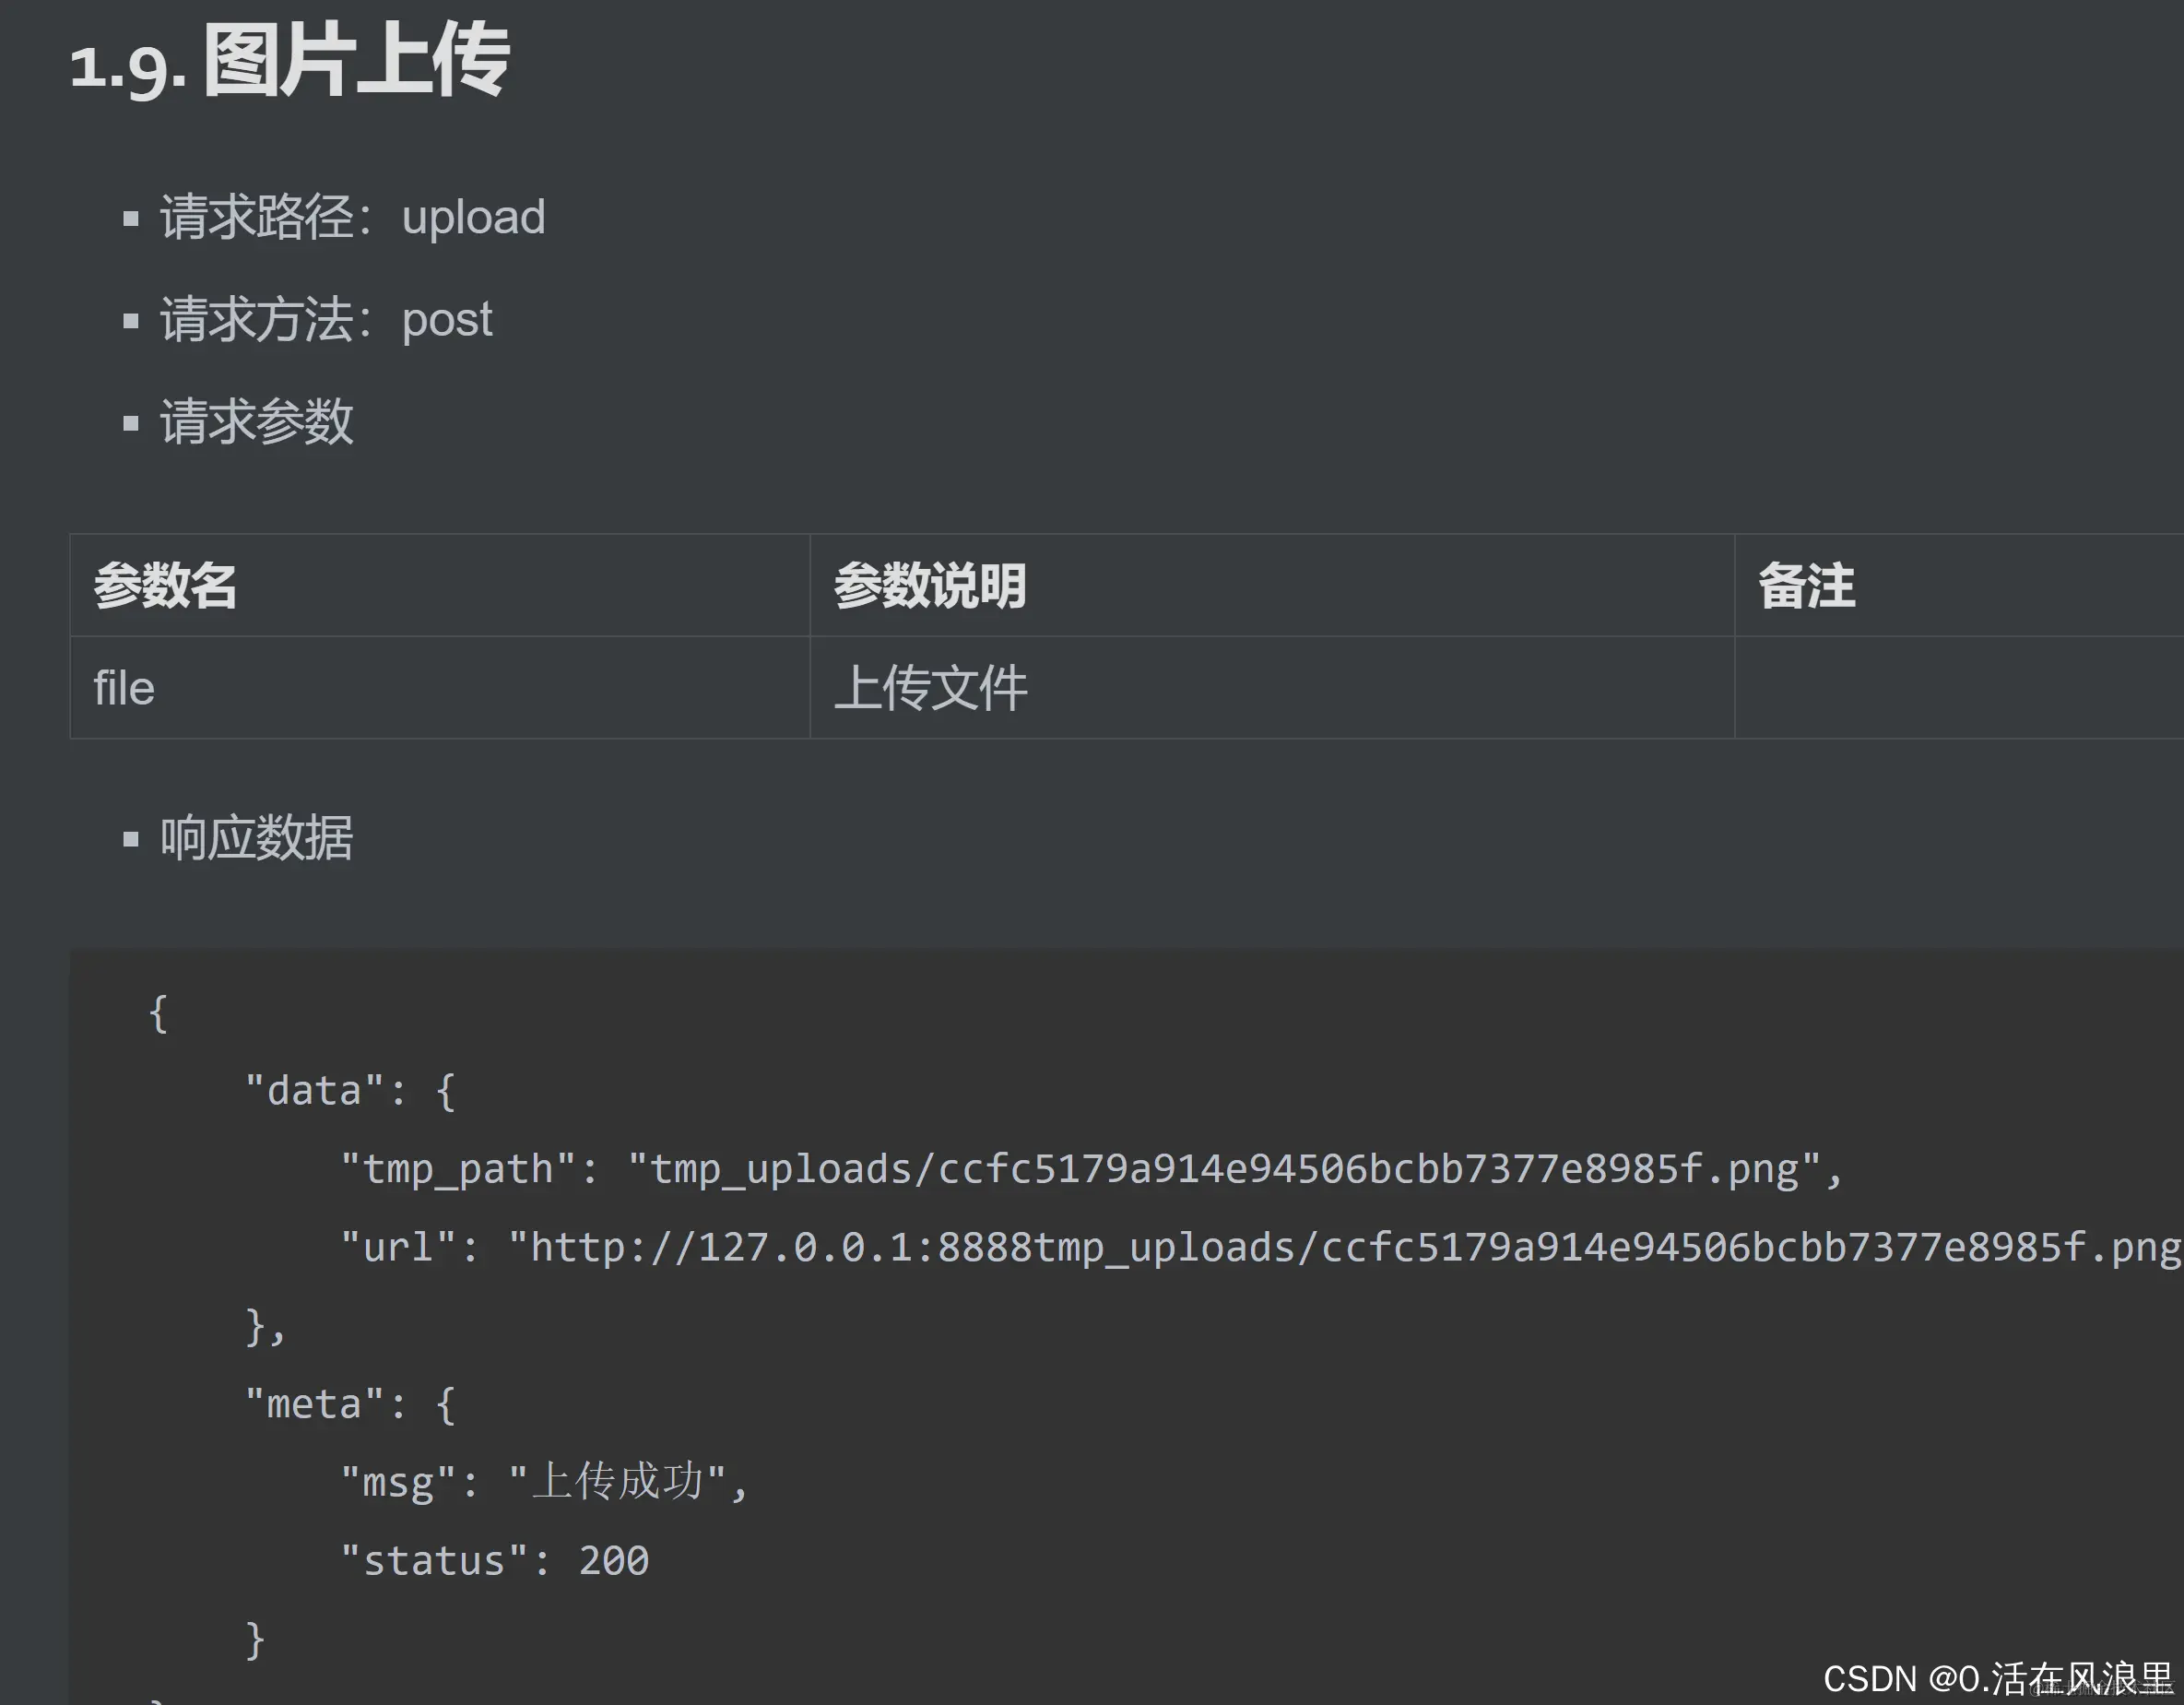Click the 参数说明 table header
This screenshot has height=1705, width=2184.
[929, 586]
